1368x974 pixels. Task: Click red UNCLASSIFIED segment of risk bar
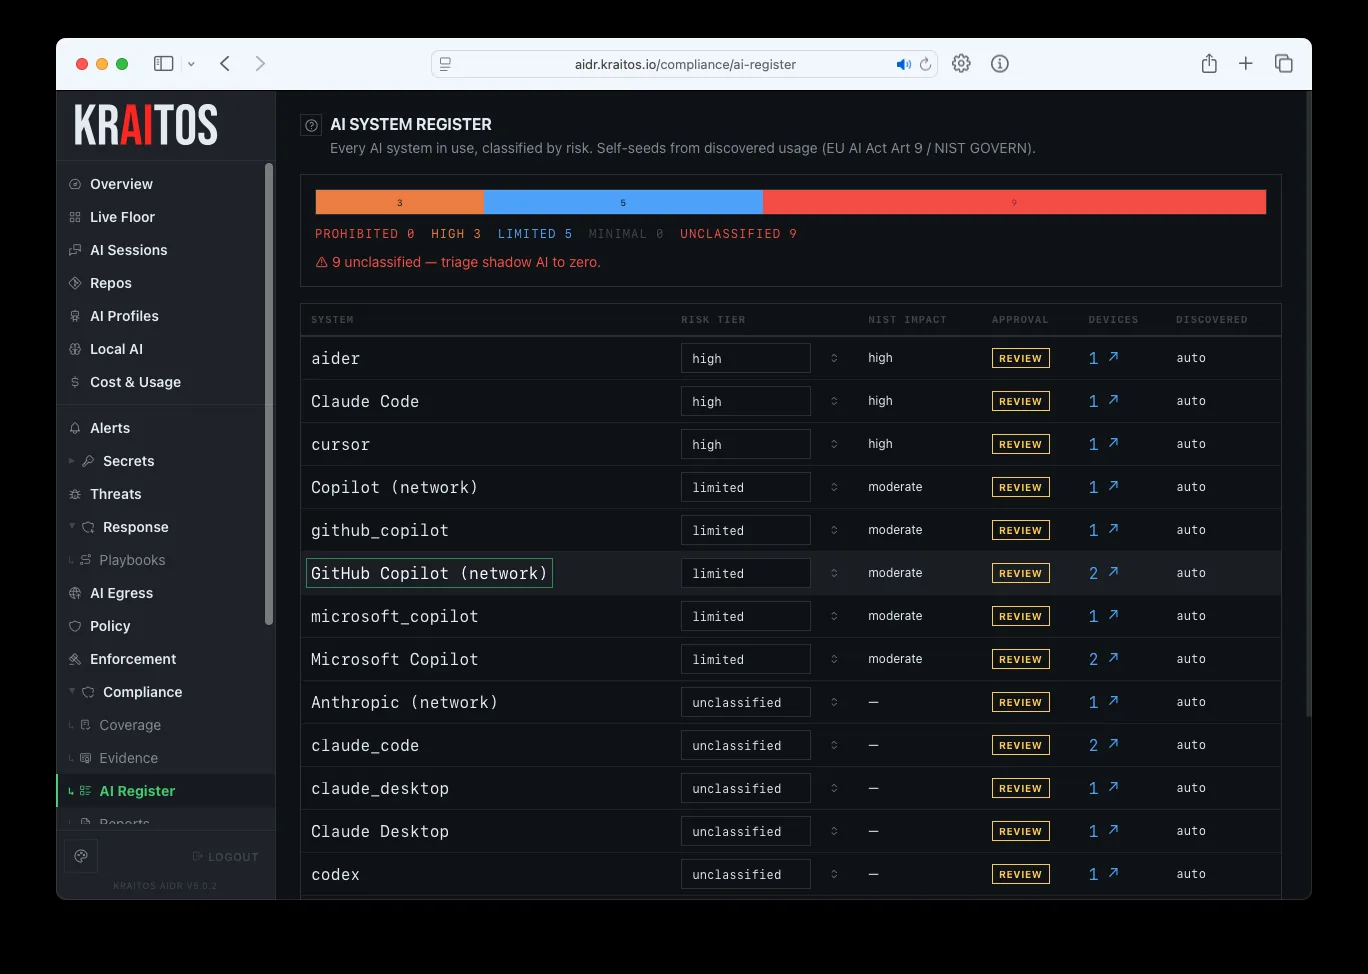1014,202
